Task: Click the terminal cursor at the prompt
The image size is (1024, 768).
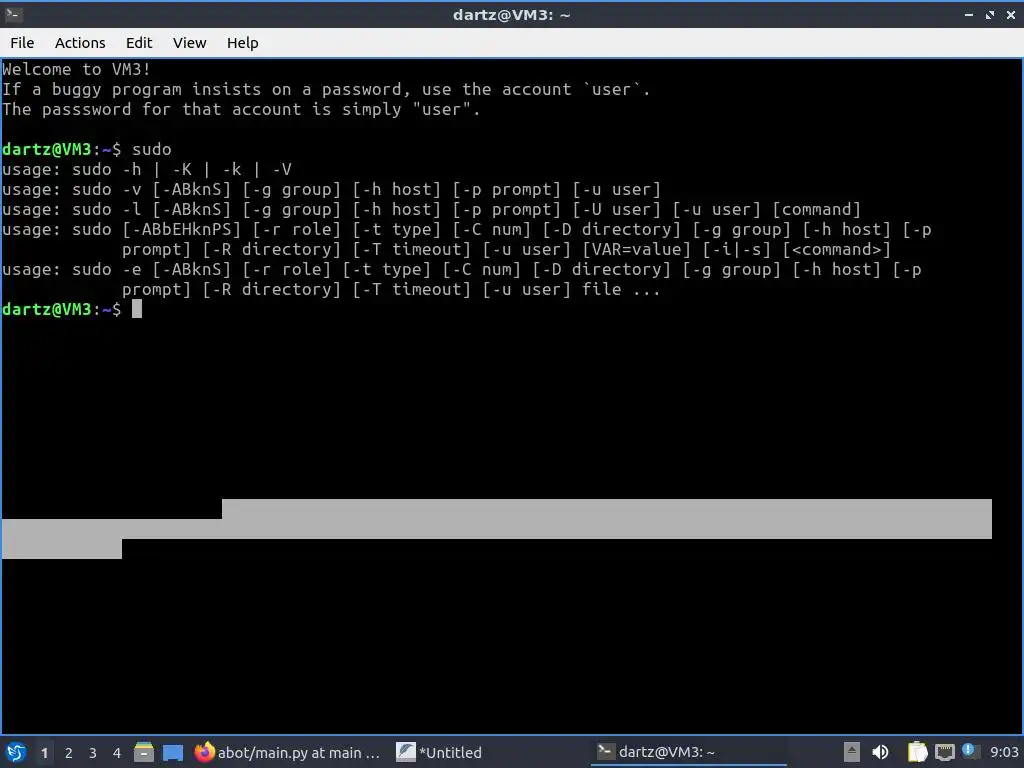Action: (x=136, y=309)
